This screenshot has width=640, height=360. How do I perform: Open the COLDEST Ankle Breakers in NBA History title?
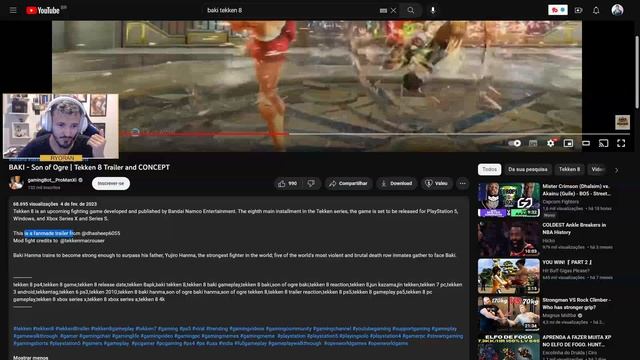tap(574, 229)
